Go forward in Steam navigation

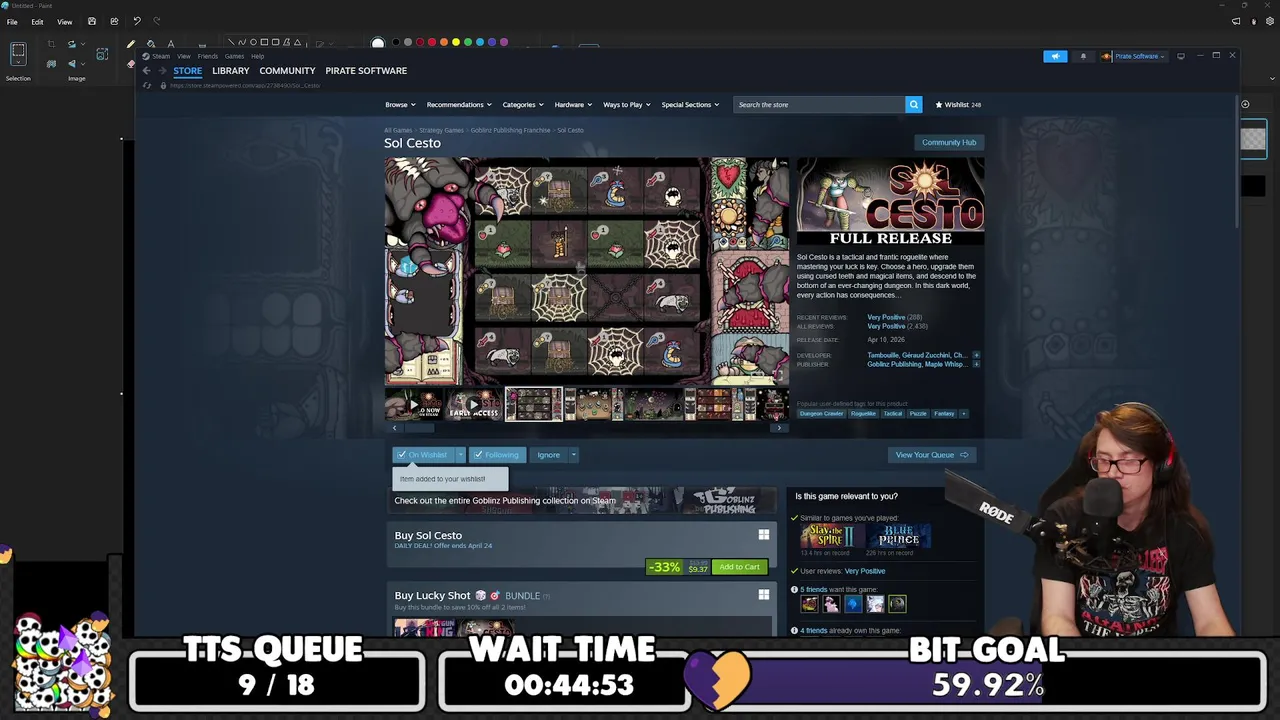[x=163, y=71]
